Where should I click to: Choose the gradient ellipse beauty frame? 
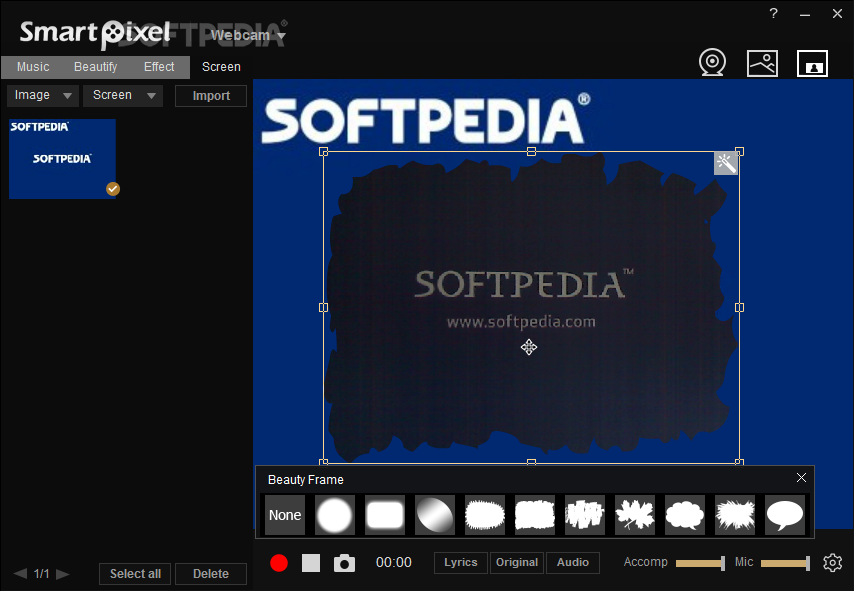click(435, 515)
